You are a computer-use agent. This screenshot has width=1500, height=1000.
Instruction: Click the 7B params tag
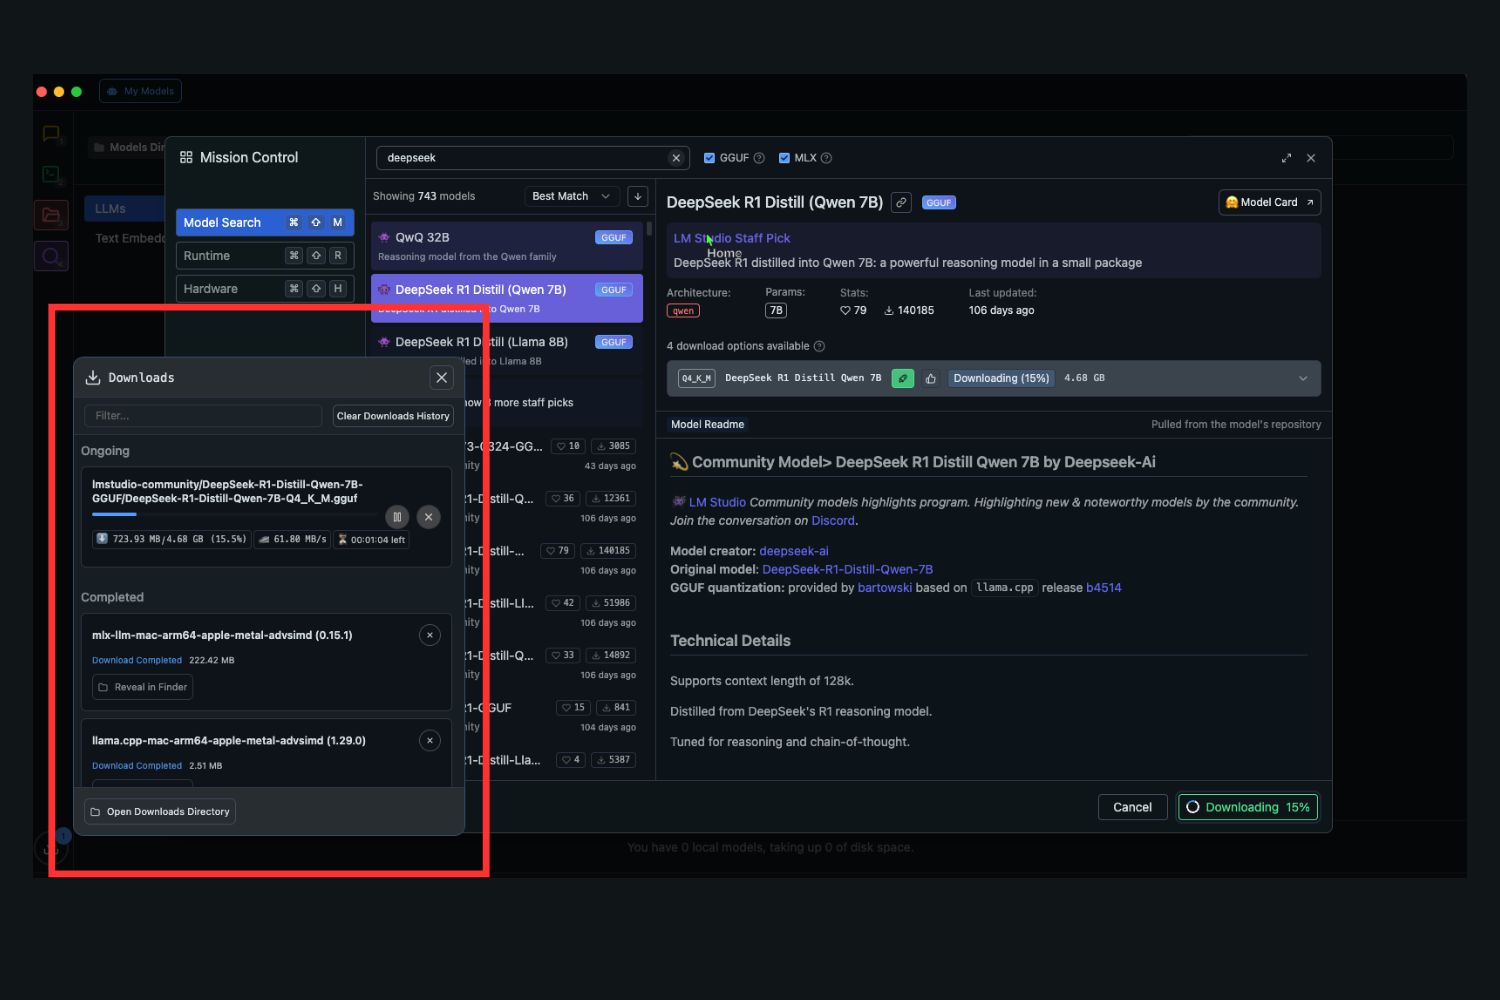click(x=776, y=311)
